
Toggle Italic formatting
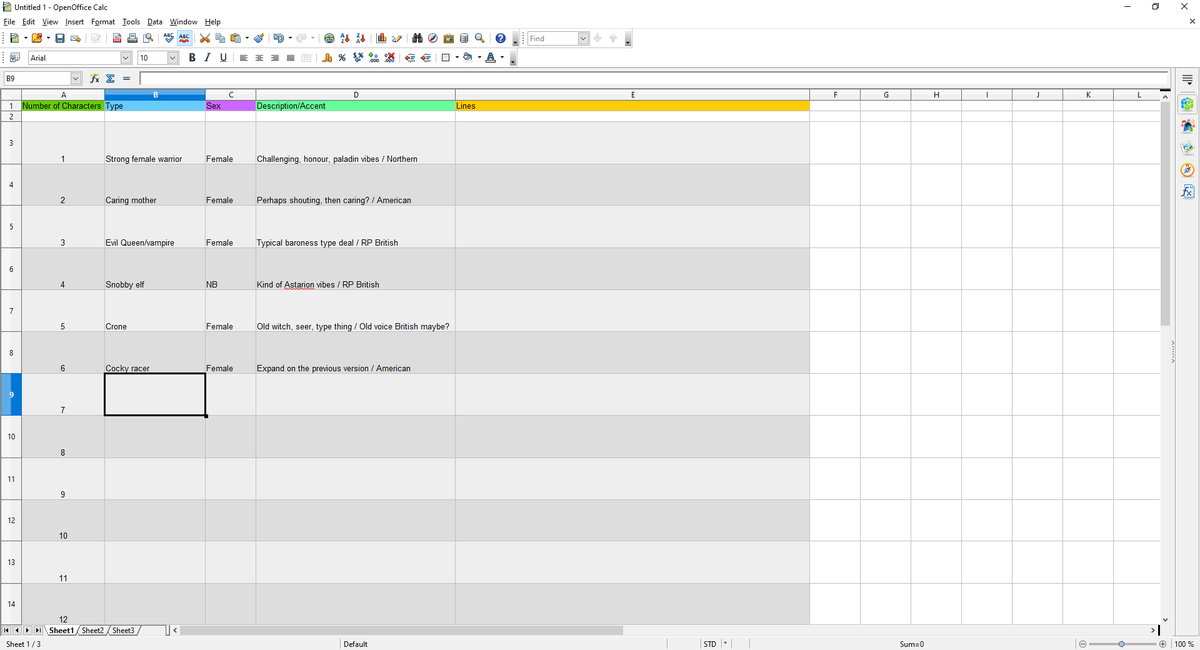[207, 57]
